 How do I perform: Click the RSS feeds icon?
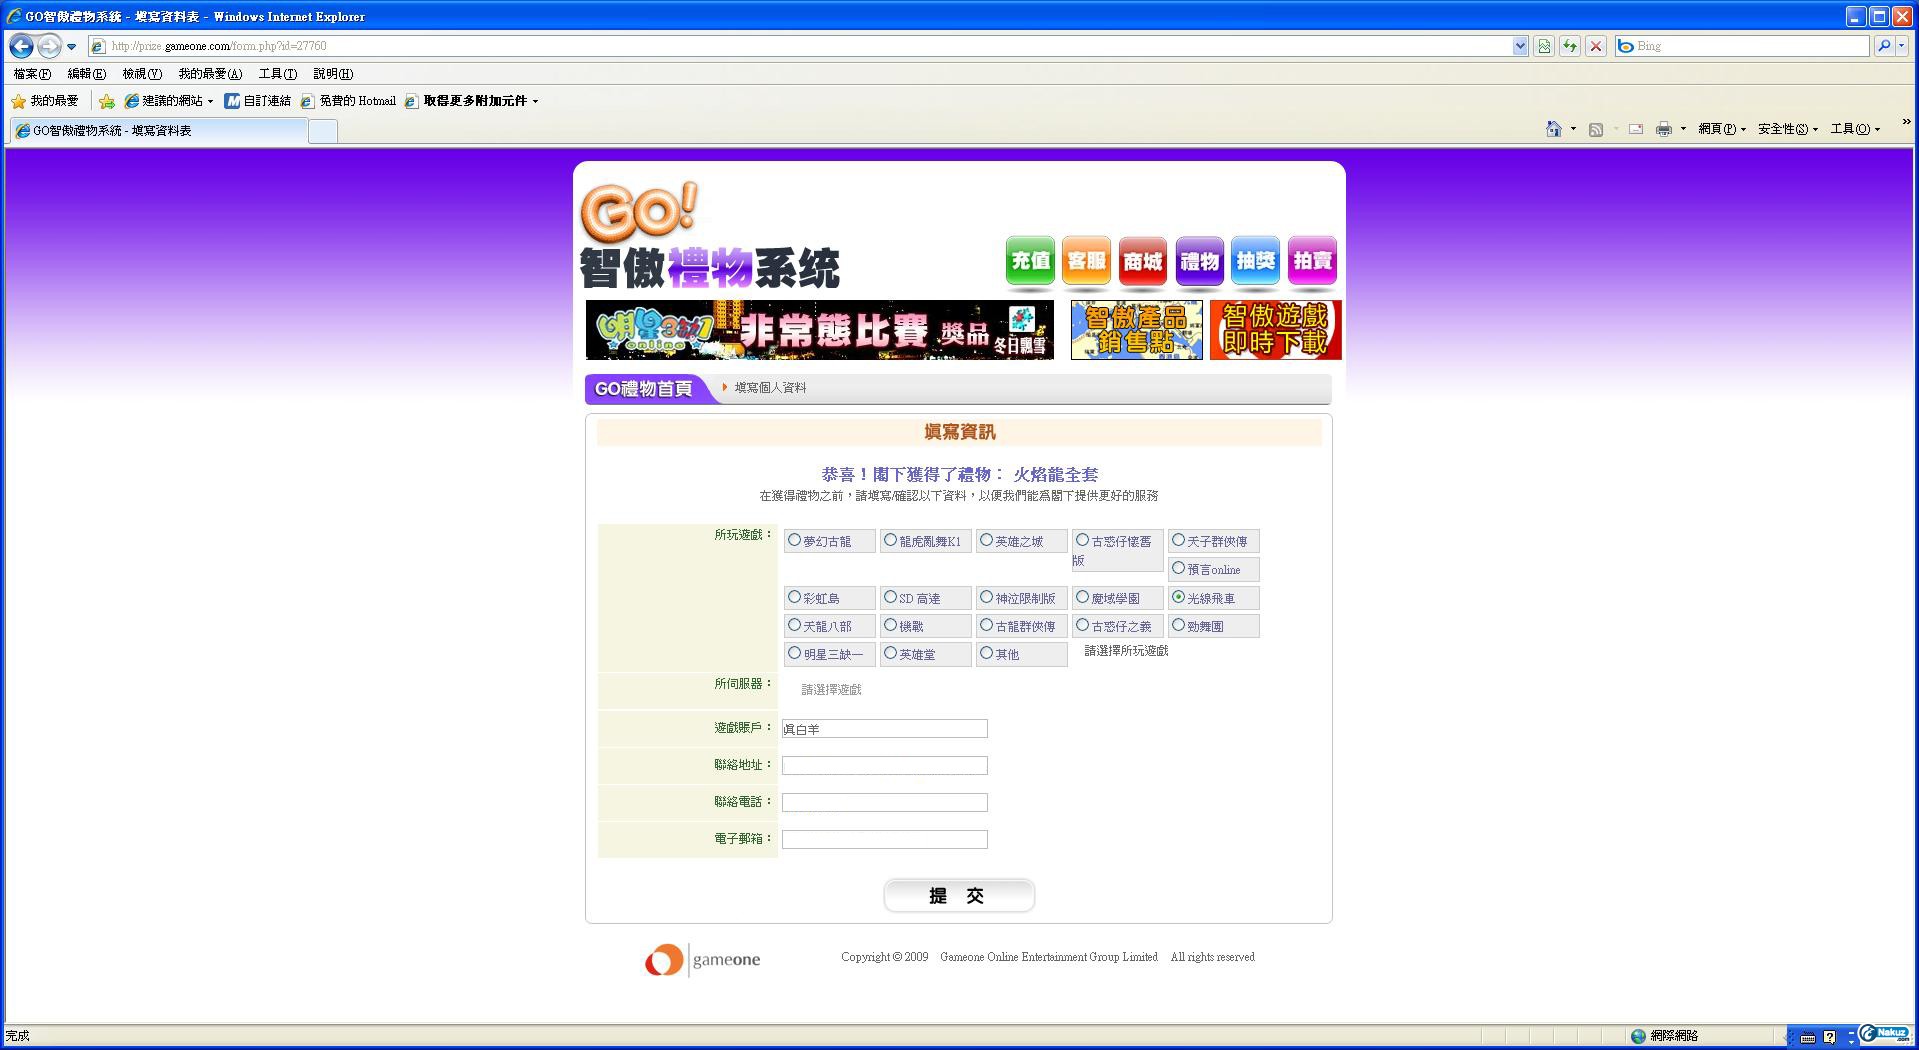1596,129
